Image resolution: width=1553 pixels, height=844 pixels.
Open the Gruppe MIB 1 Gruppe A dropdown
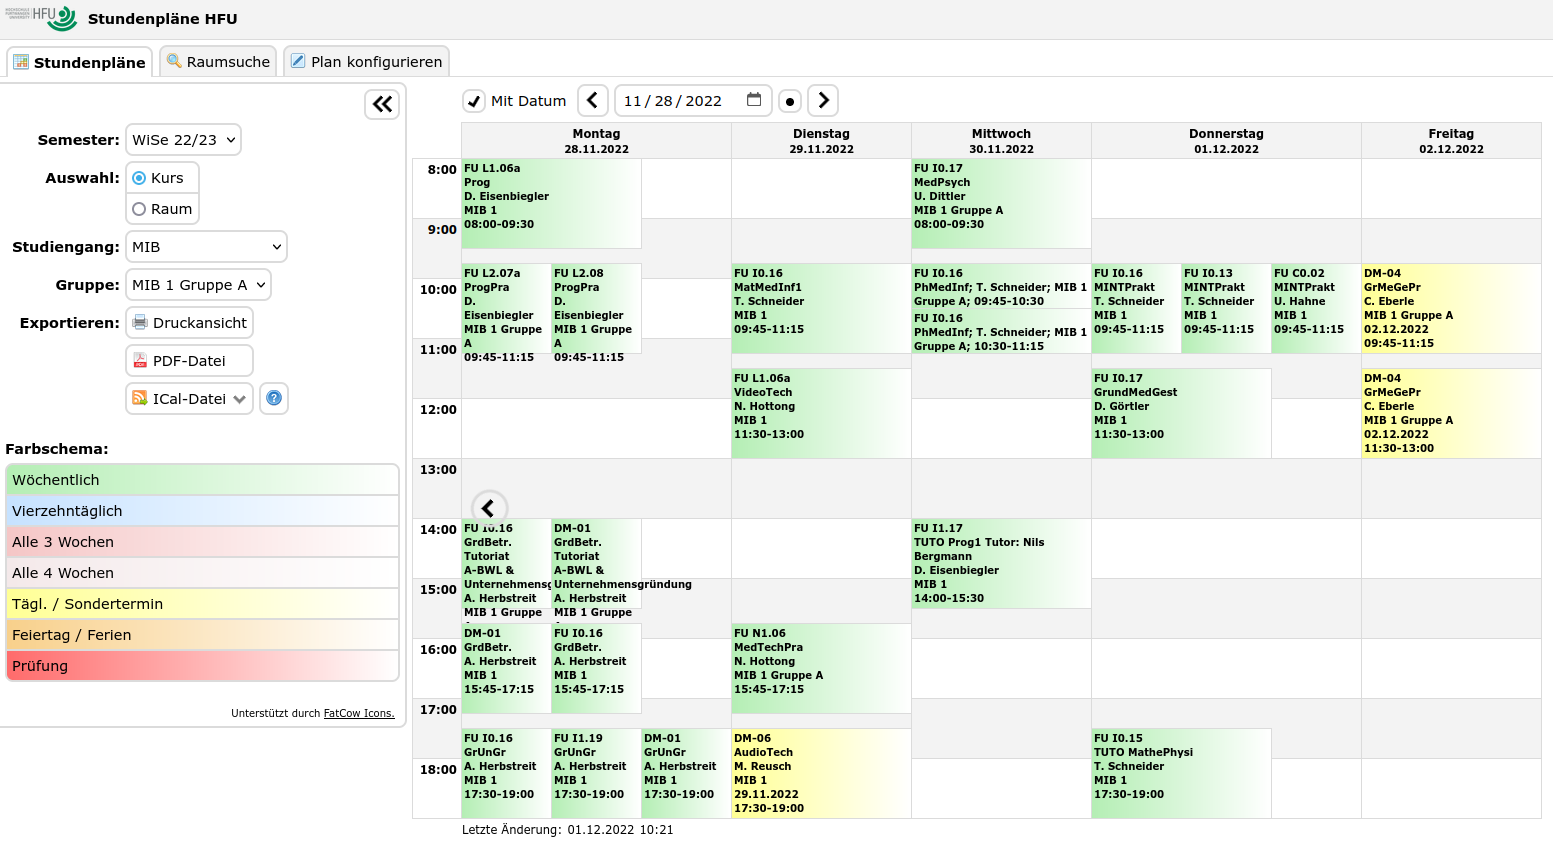pyautogui.click(x=198, y=285)
